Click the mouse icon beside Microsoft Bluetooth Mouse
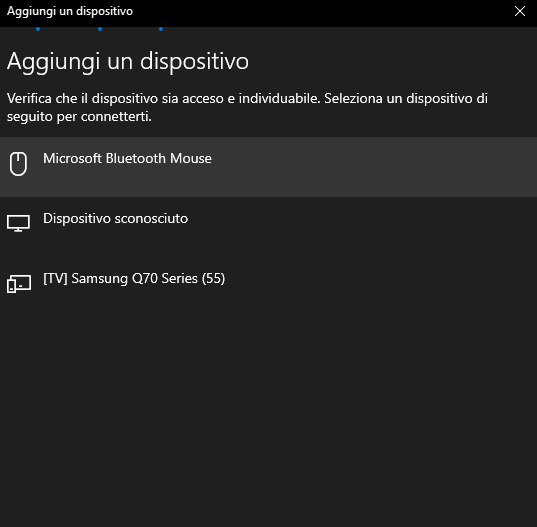 click(18, 164)
